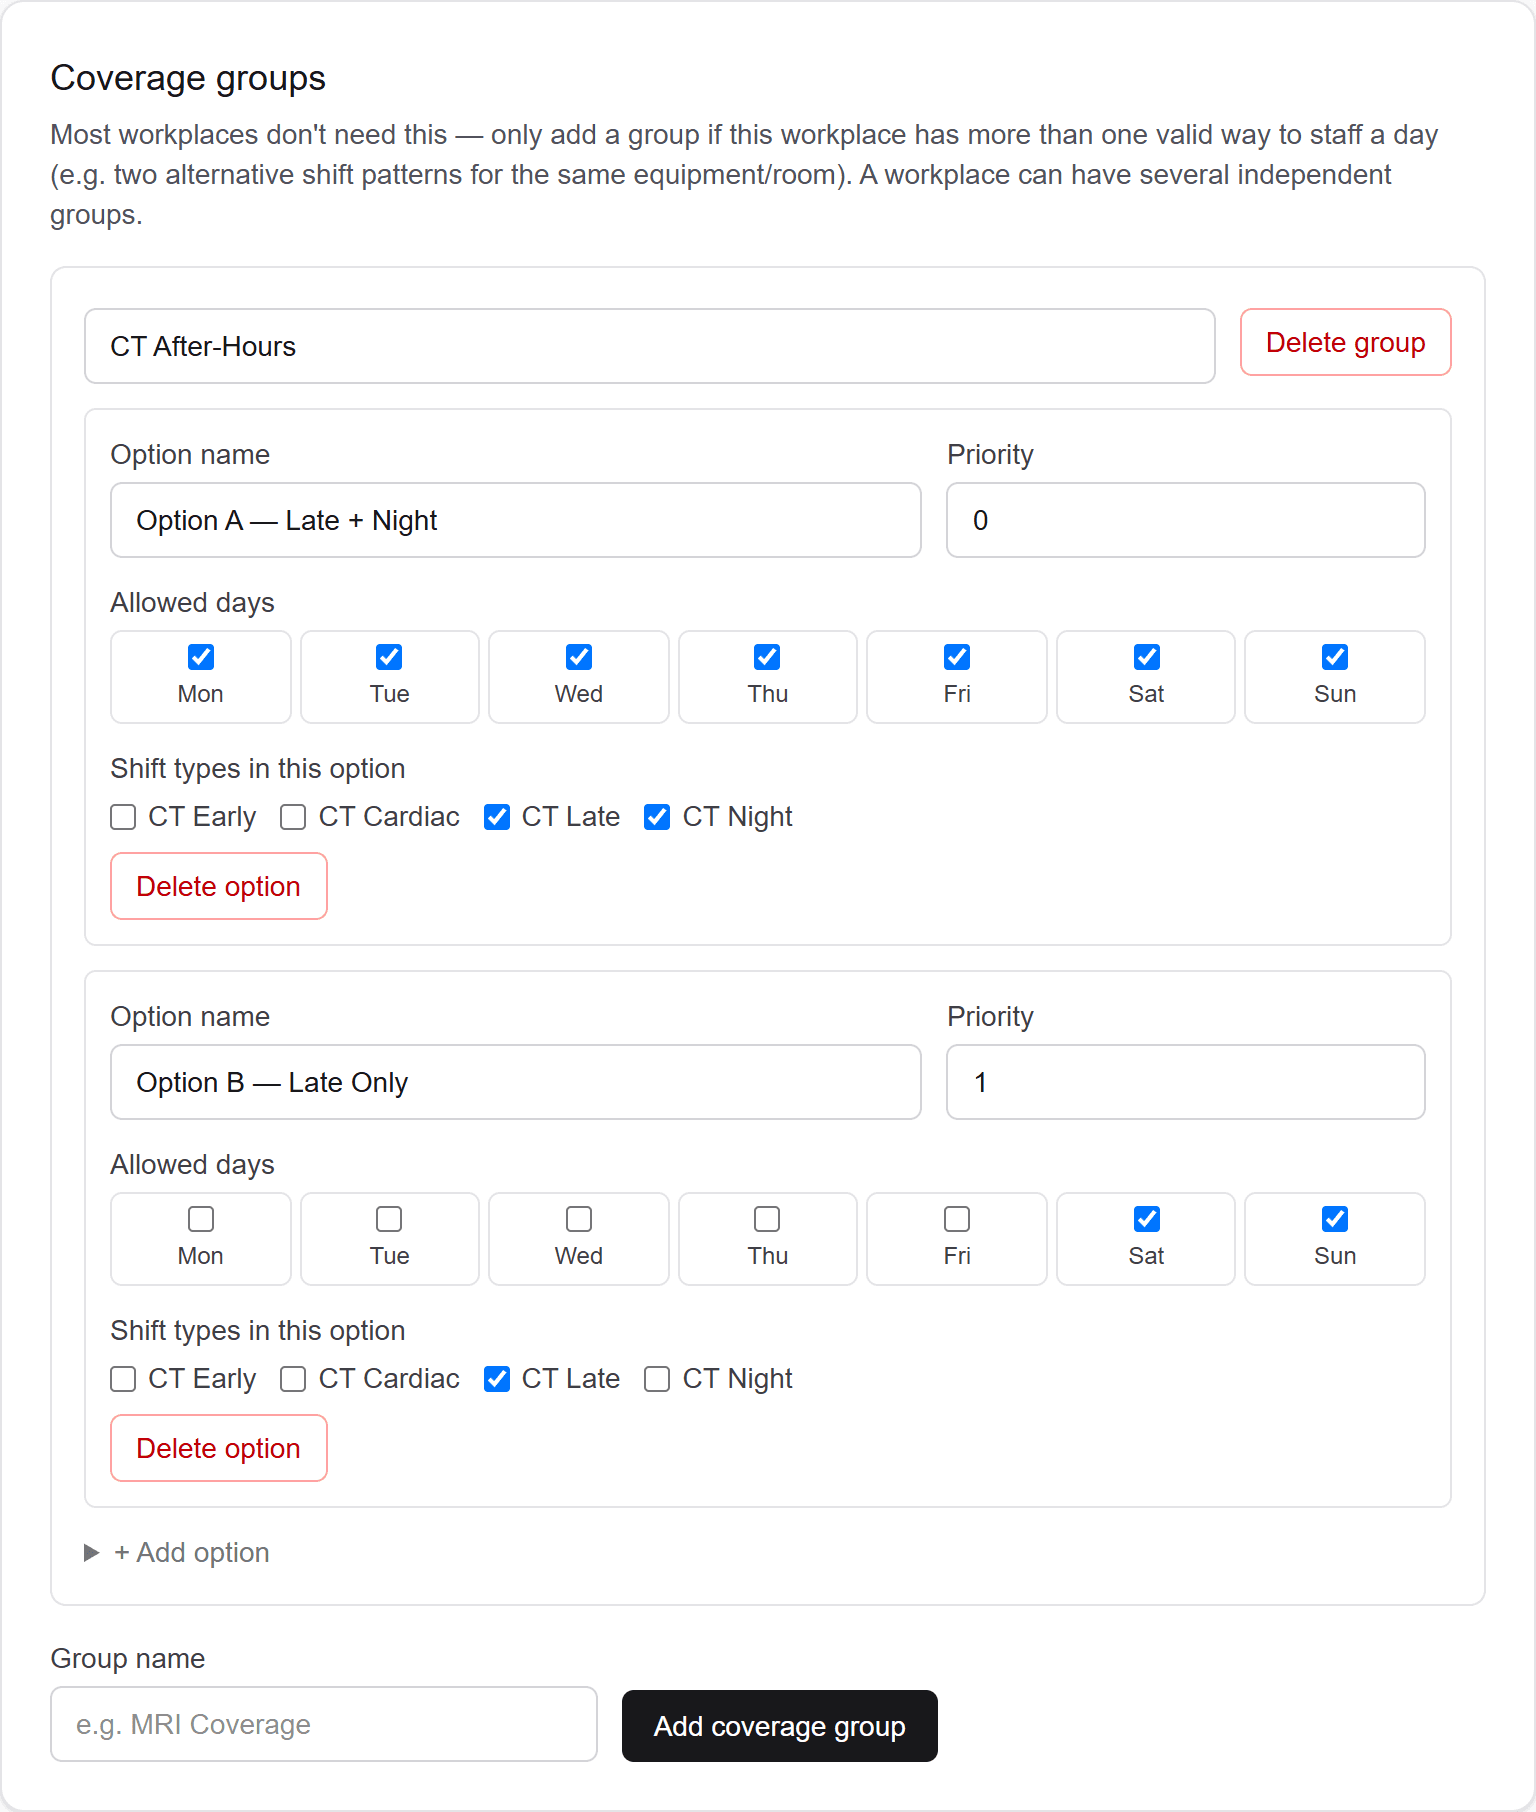Enable CT Night in Option B shift types

(x=657, y=1379)
